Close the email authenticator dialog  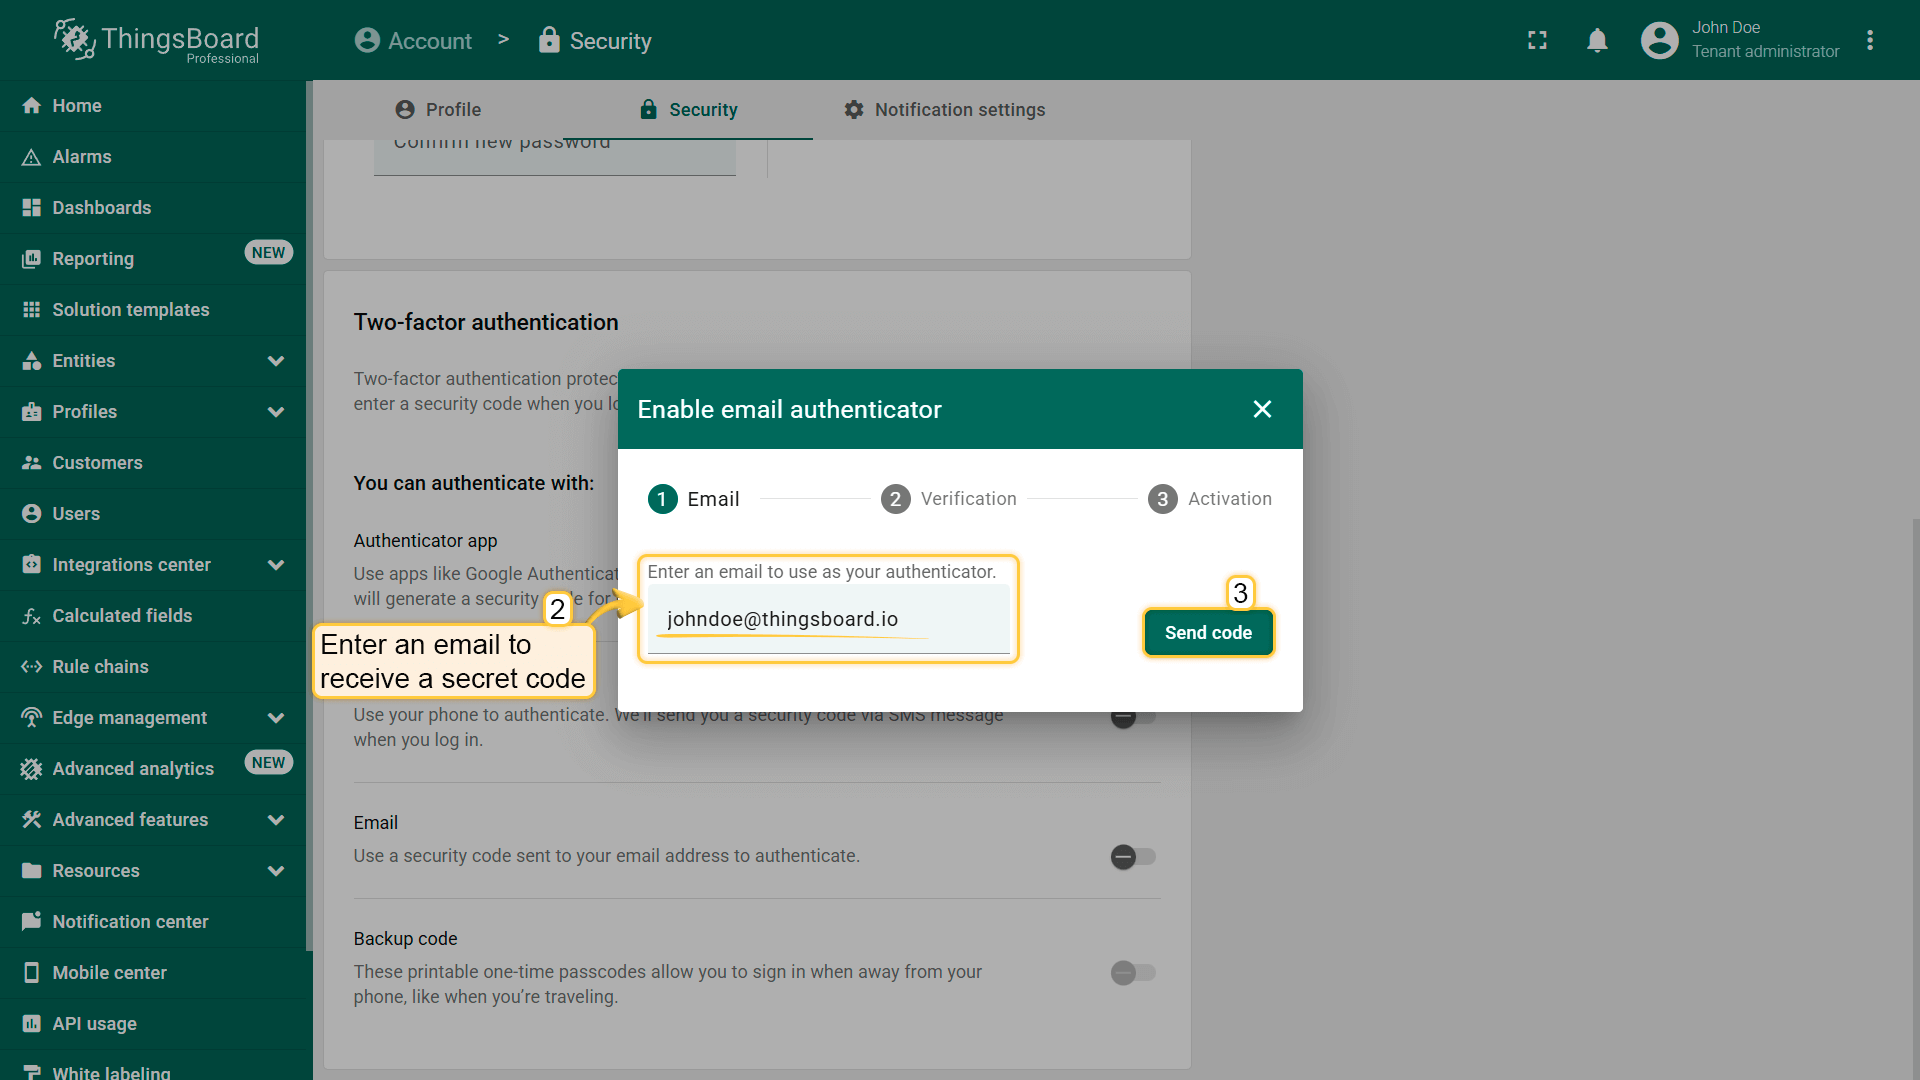pyautogui.click(x=1262, y=409)
